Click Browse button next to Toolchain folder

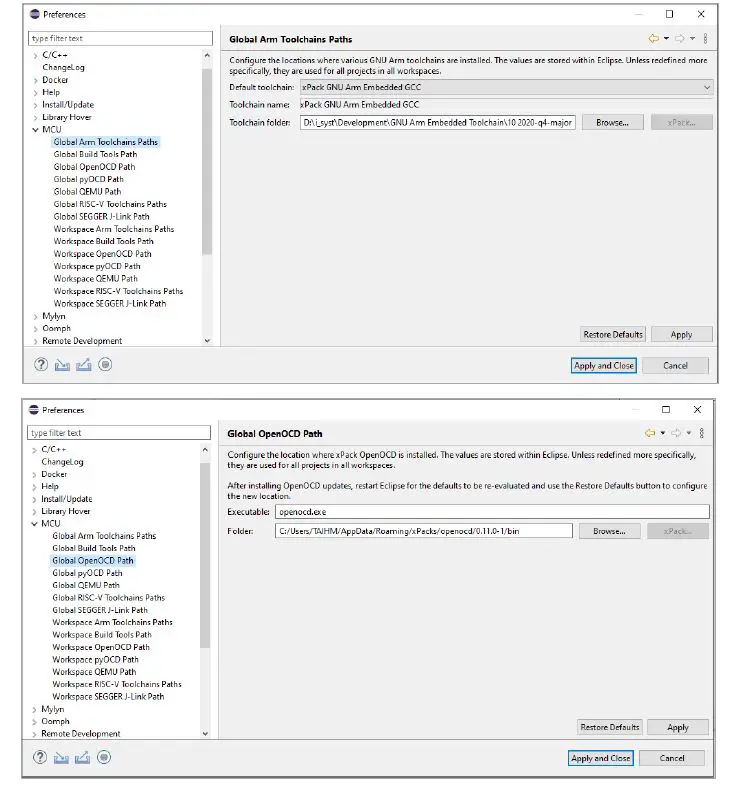613,122
